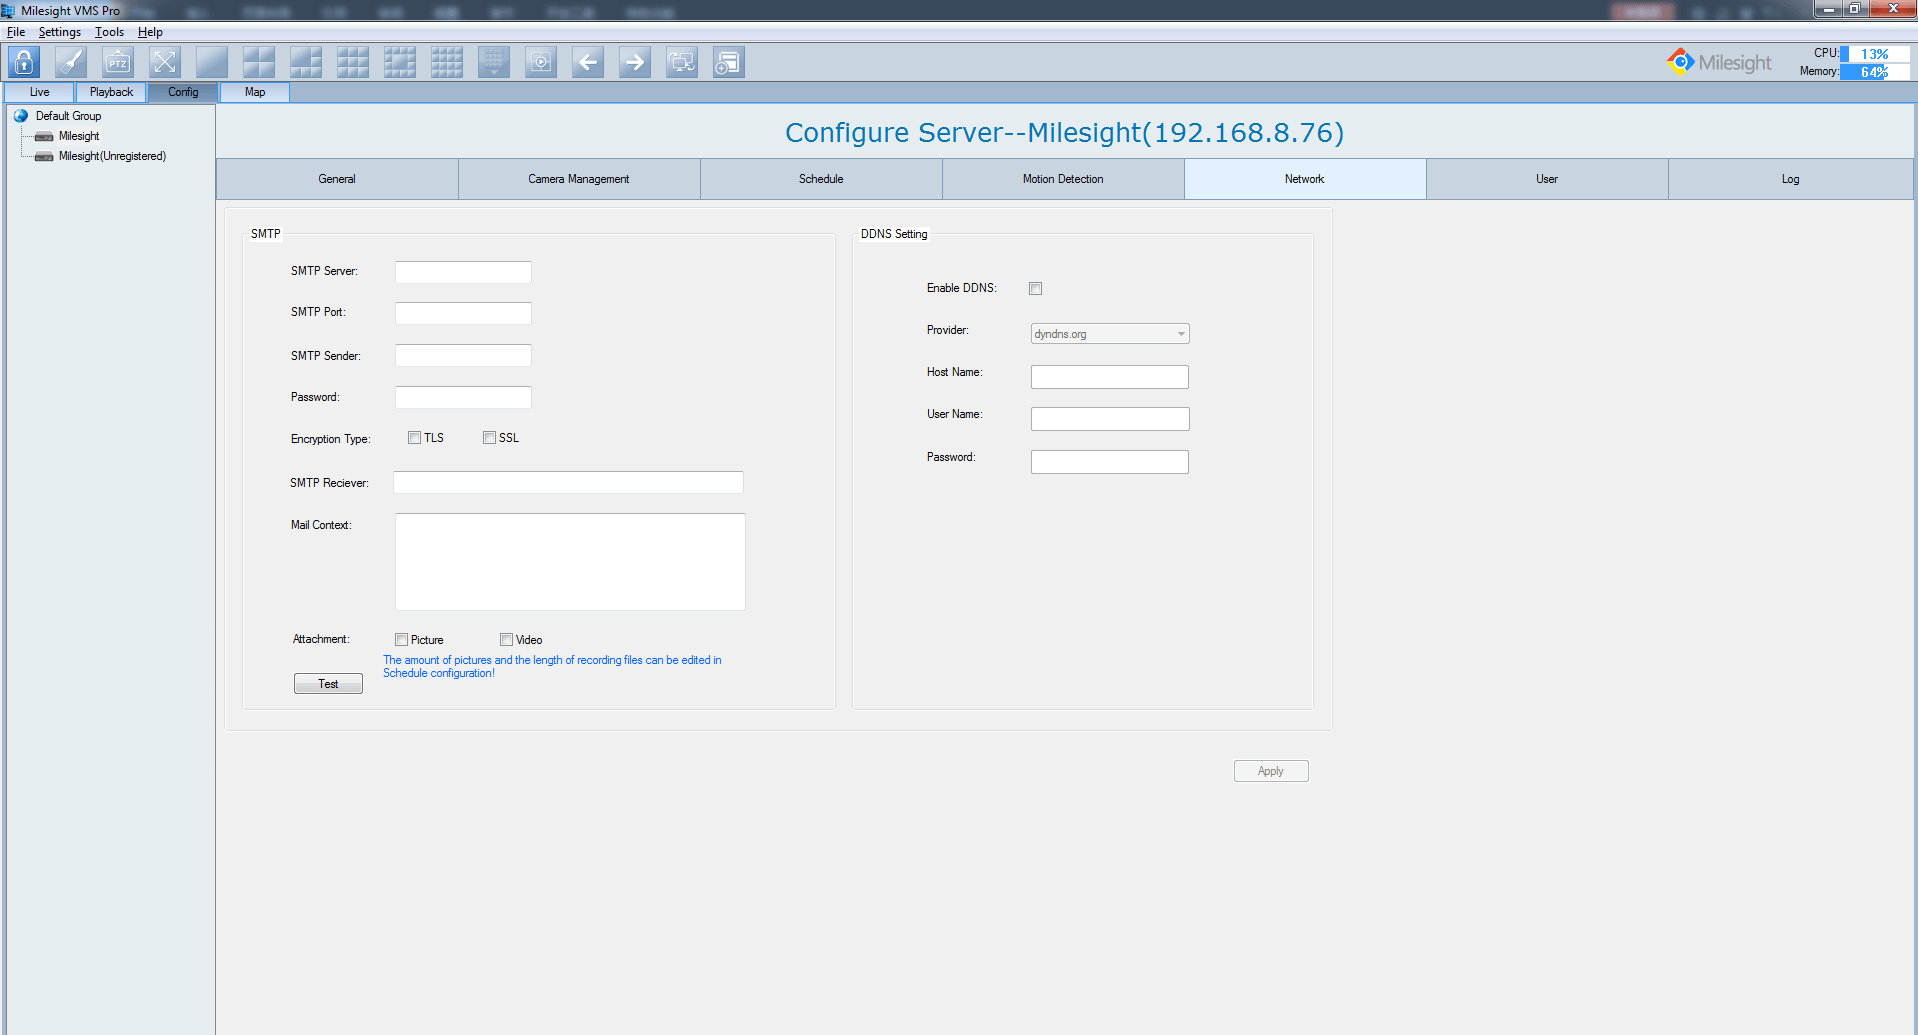Image resolution: width=1918 pixels, height=1035 pixels.
Task: Click the Mail Context text area
Action: tap(570, 562)
